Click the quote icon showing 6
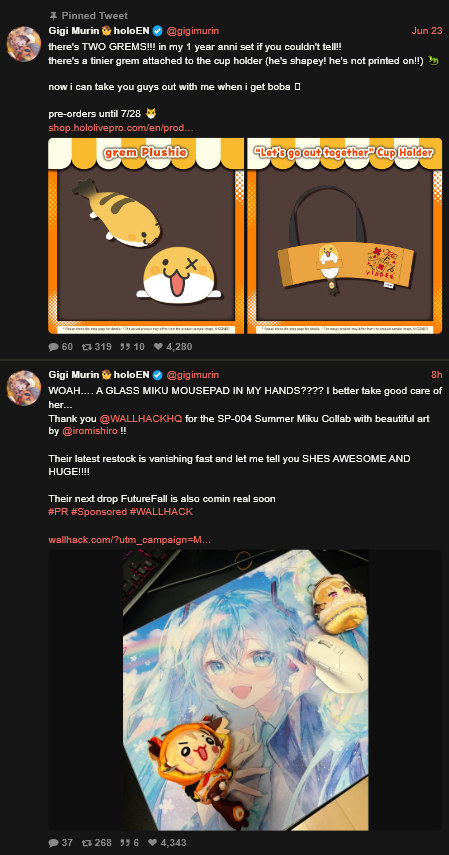The height and width of the screenshot is (855, 449). tap(125, 842)
